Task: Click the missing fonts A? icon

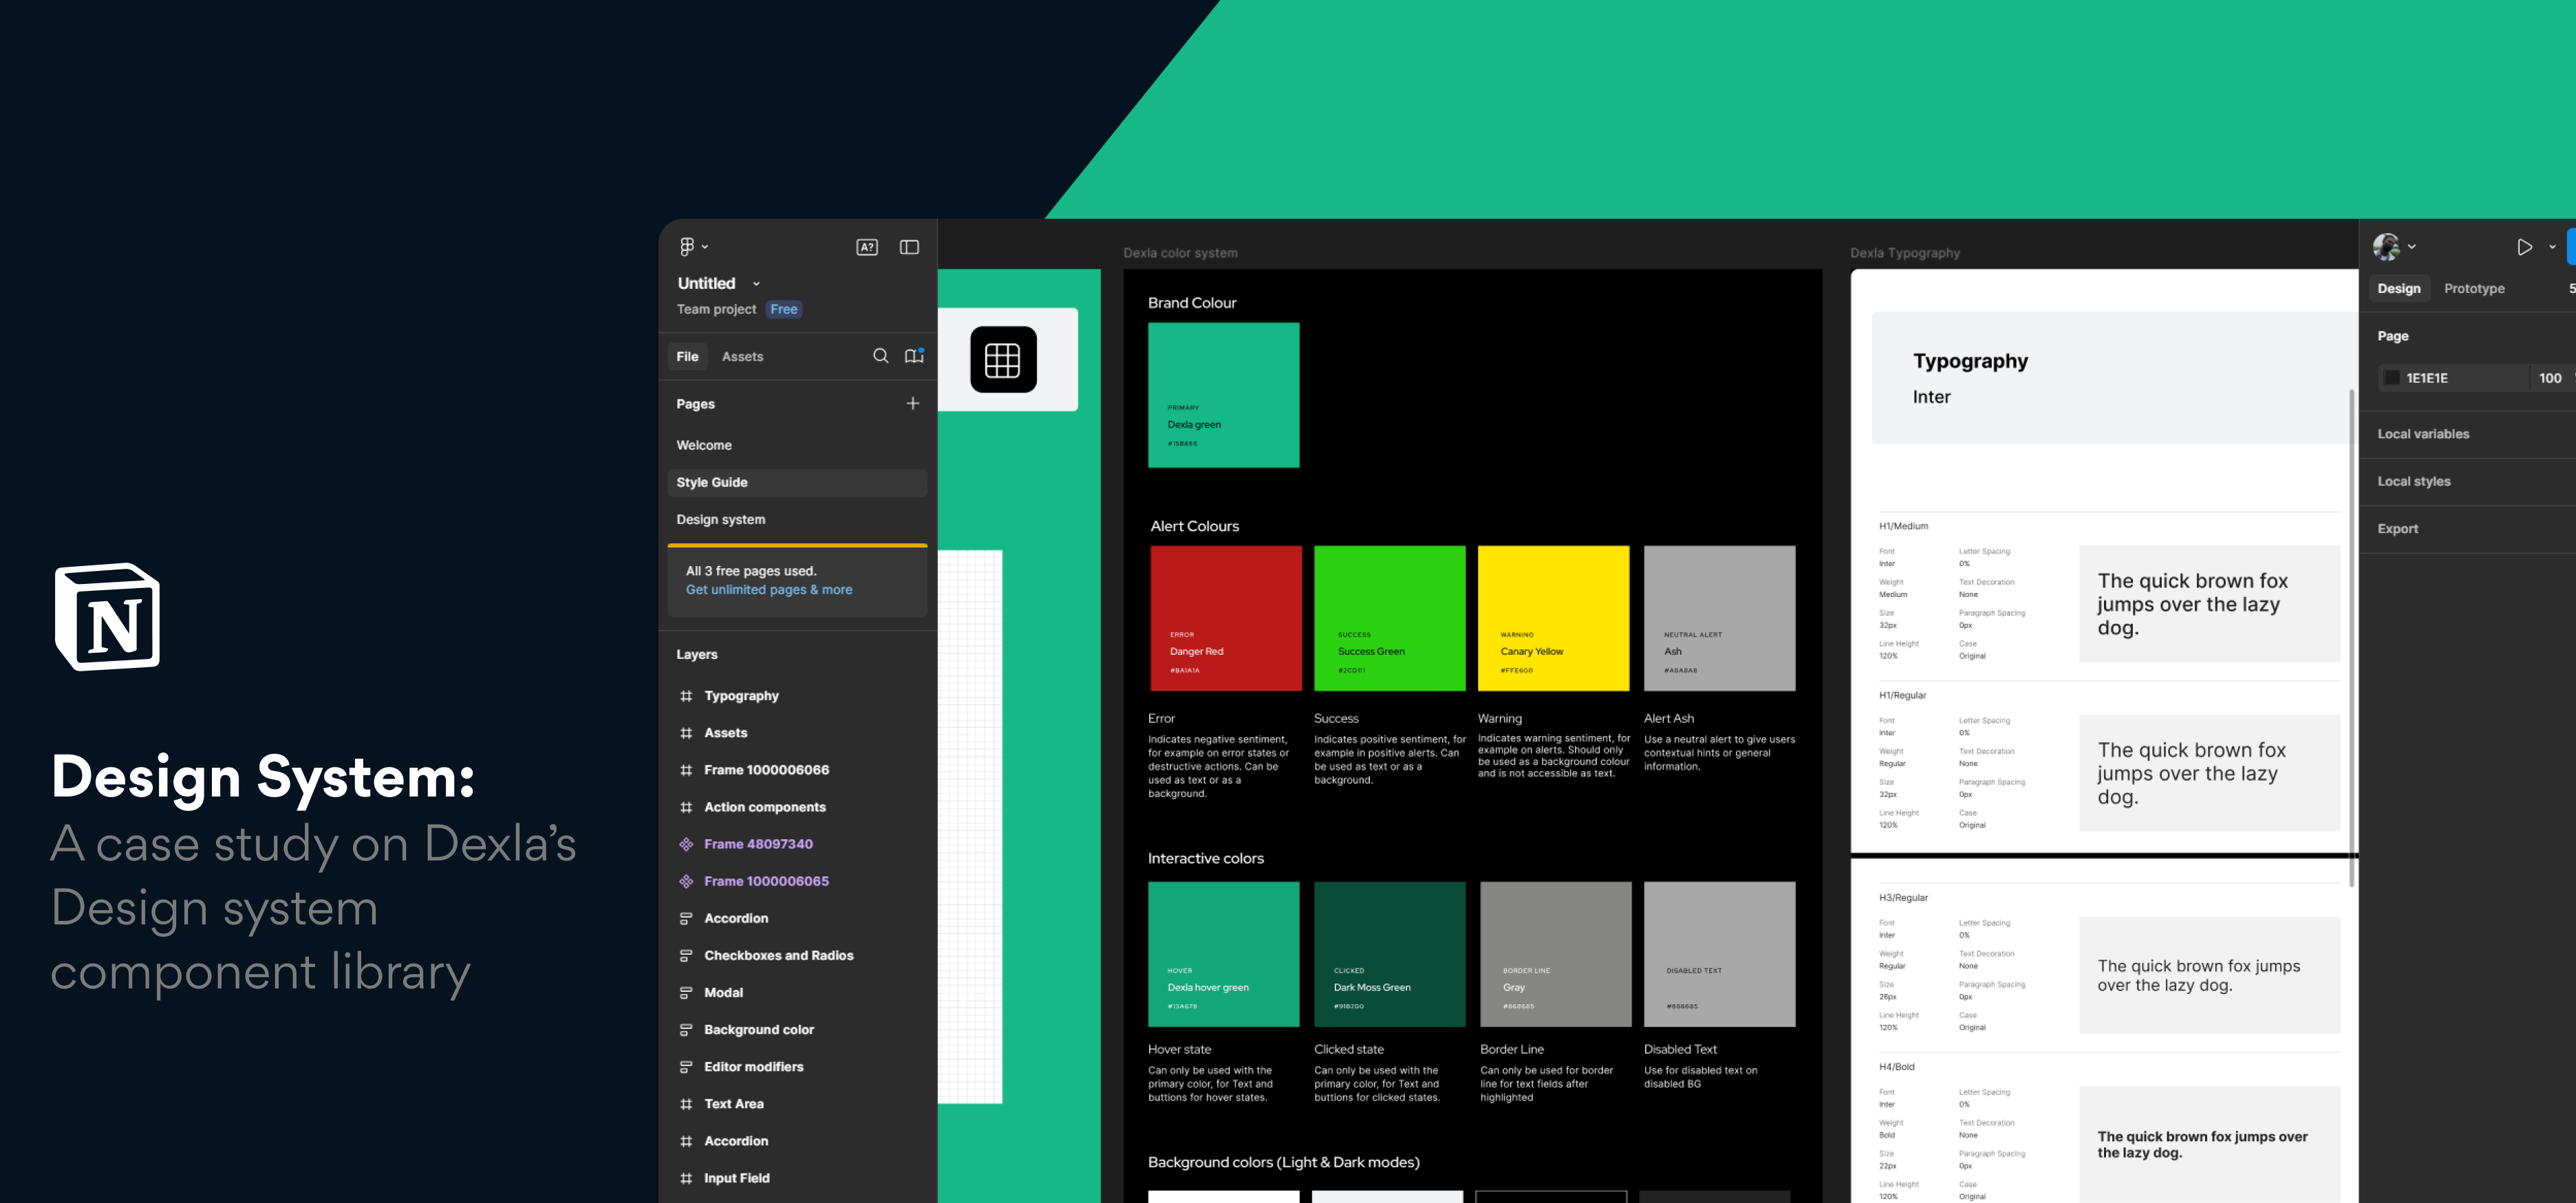Action: 867,247
